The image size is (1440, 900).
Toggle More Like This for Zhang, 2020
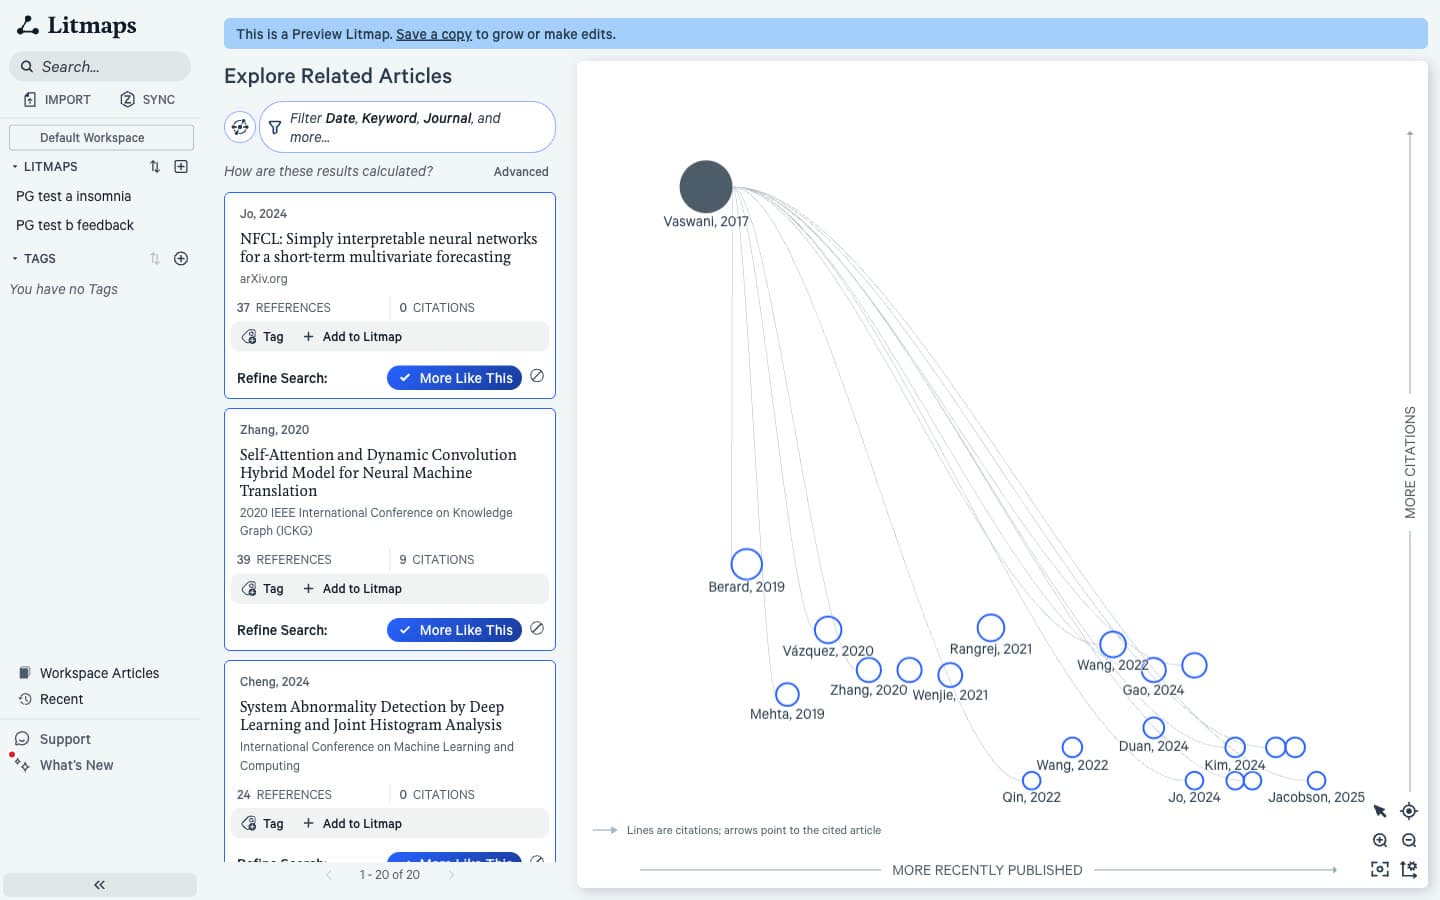click(454, 630)
